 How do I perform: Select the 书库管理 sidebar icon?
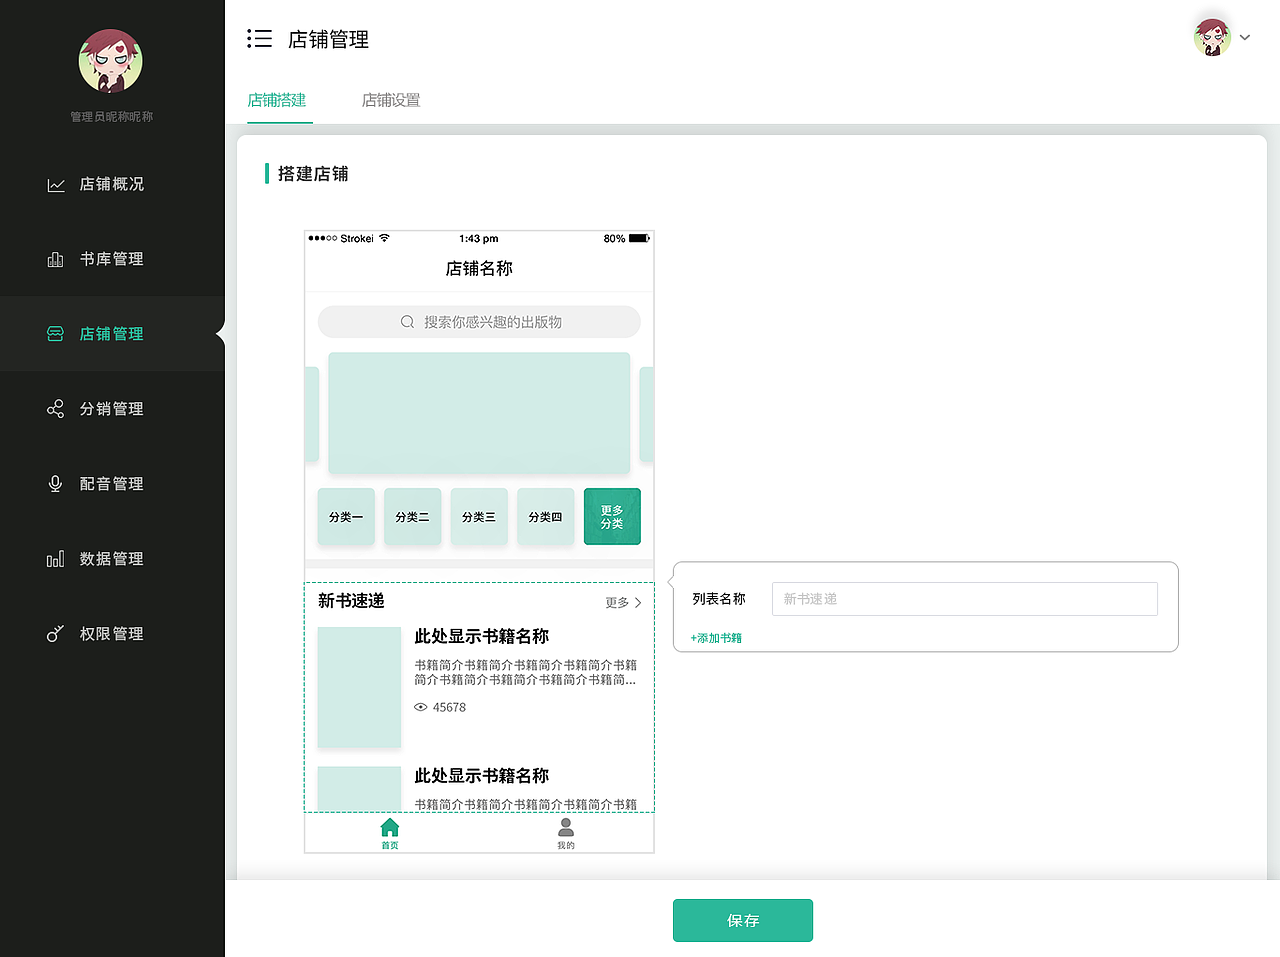click(x=57, y=258)
